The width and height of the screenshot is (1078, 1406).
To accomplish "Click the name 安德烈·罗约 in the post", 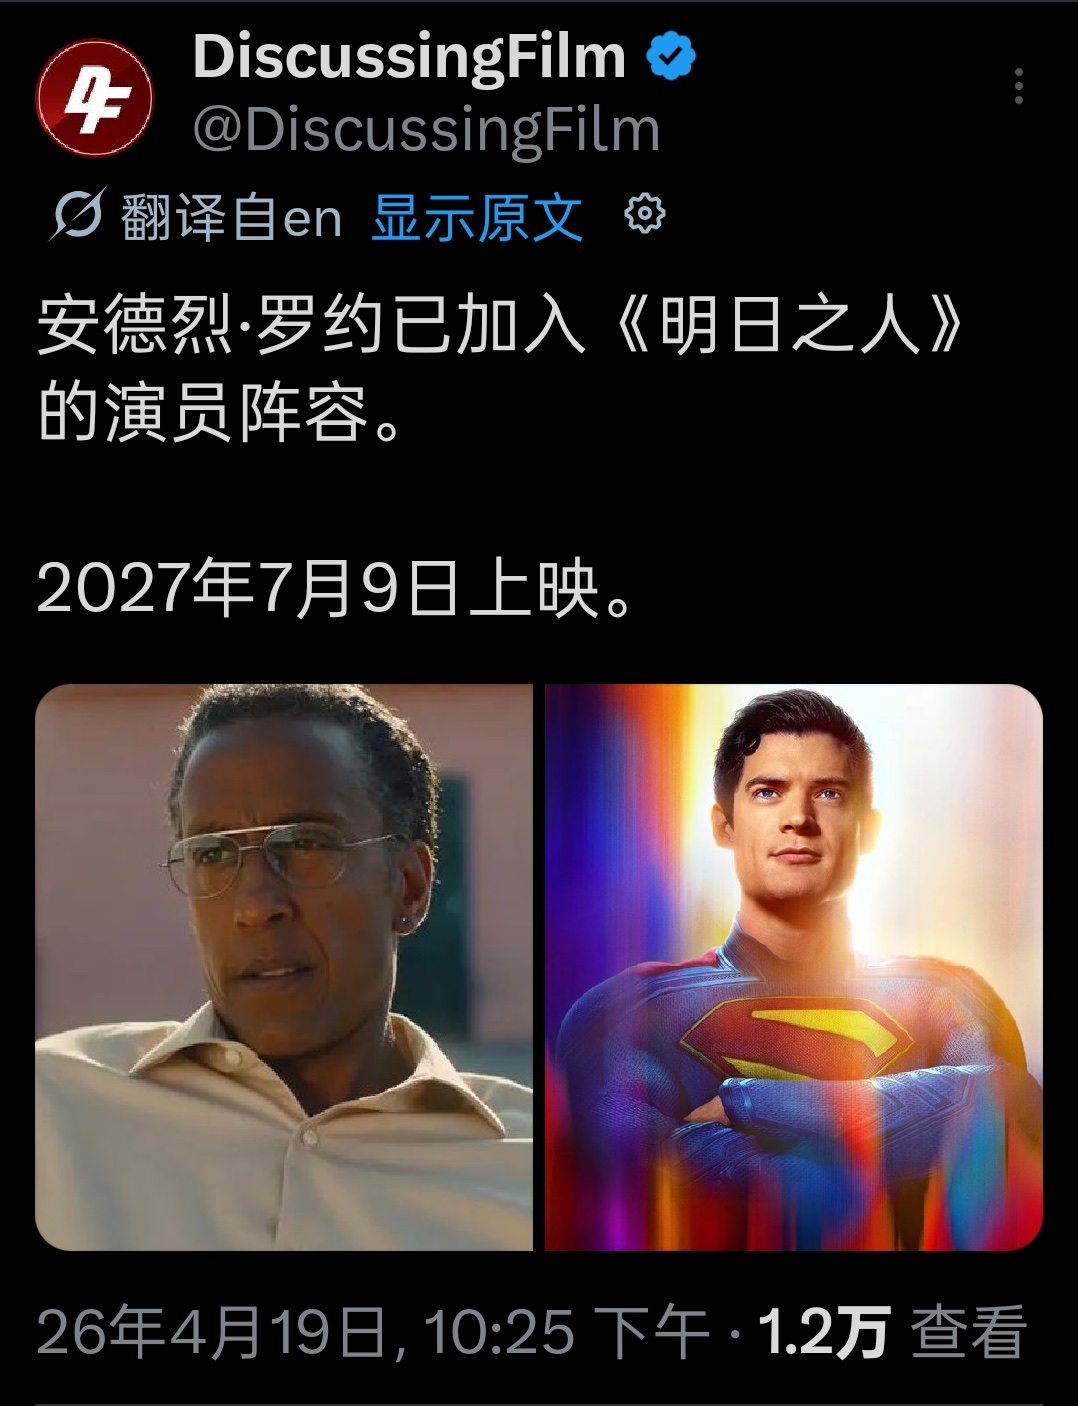I will point(211,325).
